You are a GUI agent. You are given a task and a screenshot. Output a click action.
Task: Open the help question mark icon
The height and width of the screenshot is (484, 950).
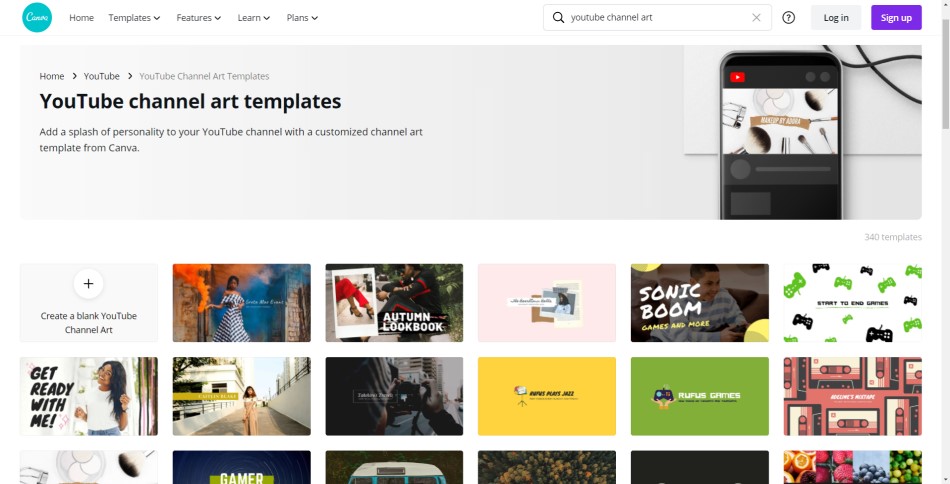tap(788, 18)
